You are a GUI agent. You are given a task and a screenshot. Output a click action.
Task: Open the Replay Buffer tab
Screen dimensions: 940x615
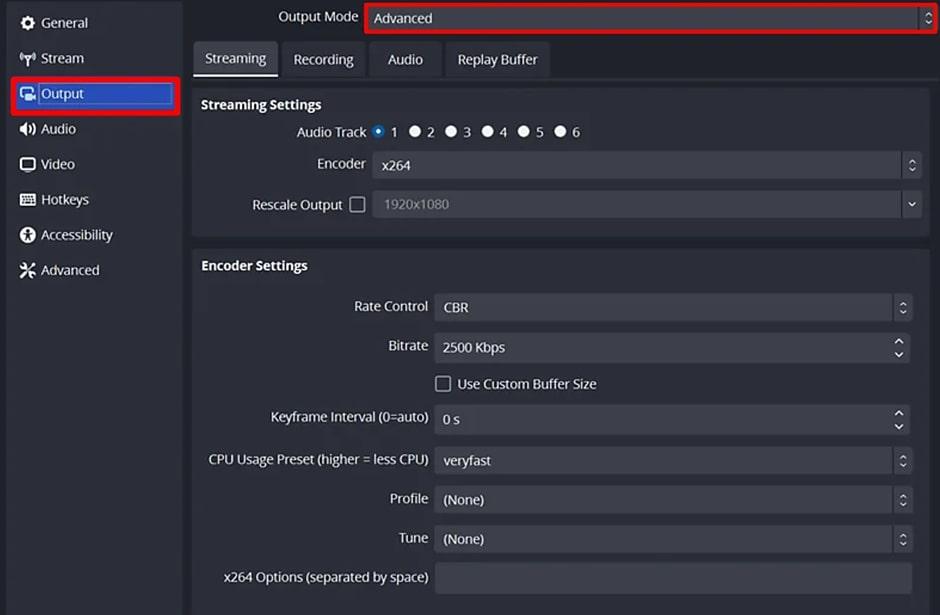pos(497,59)
